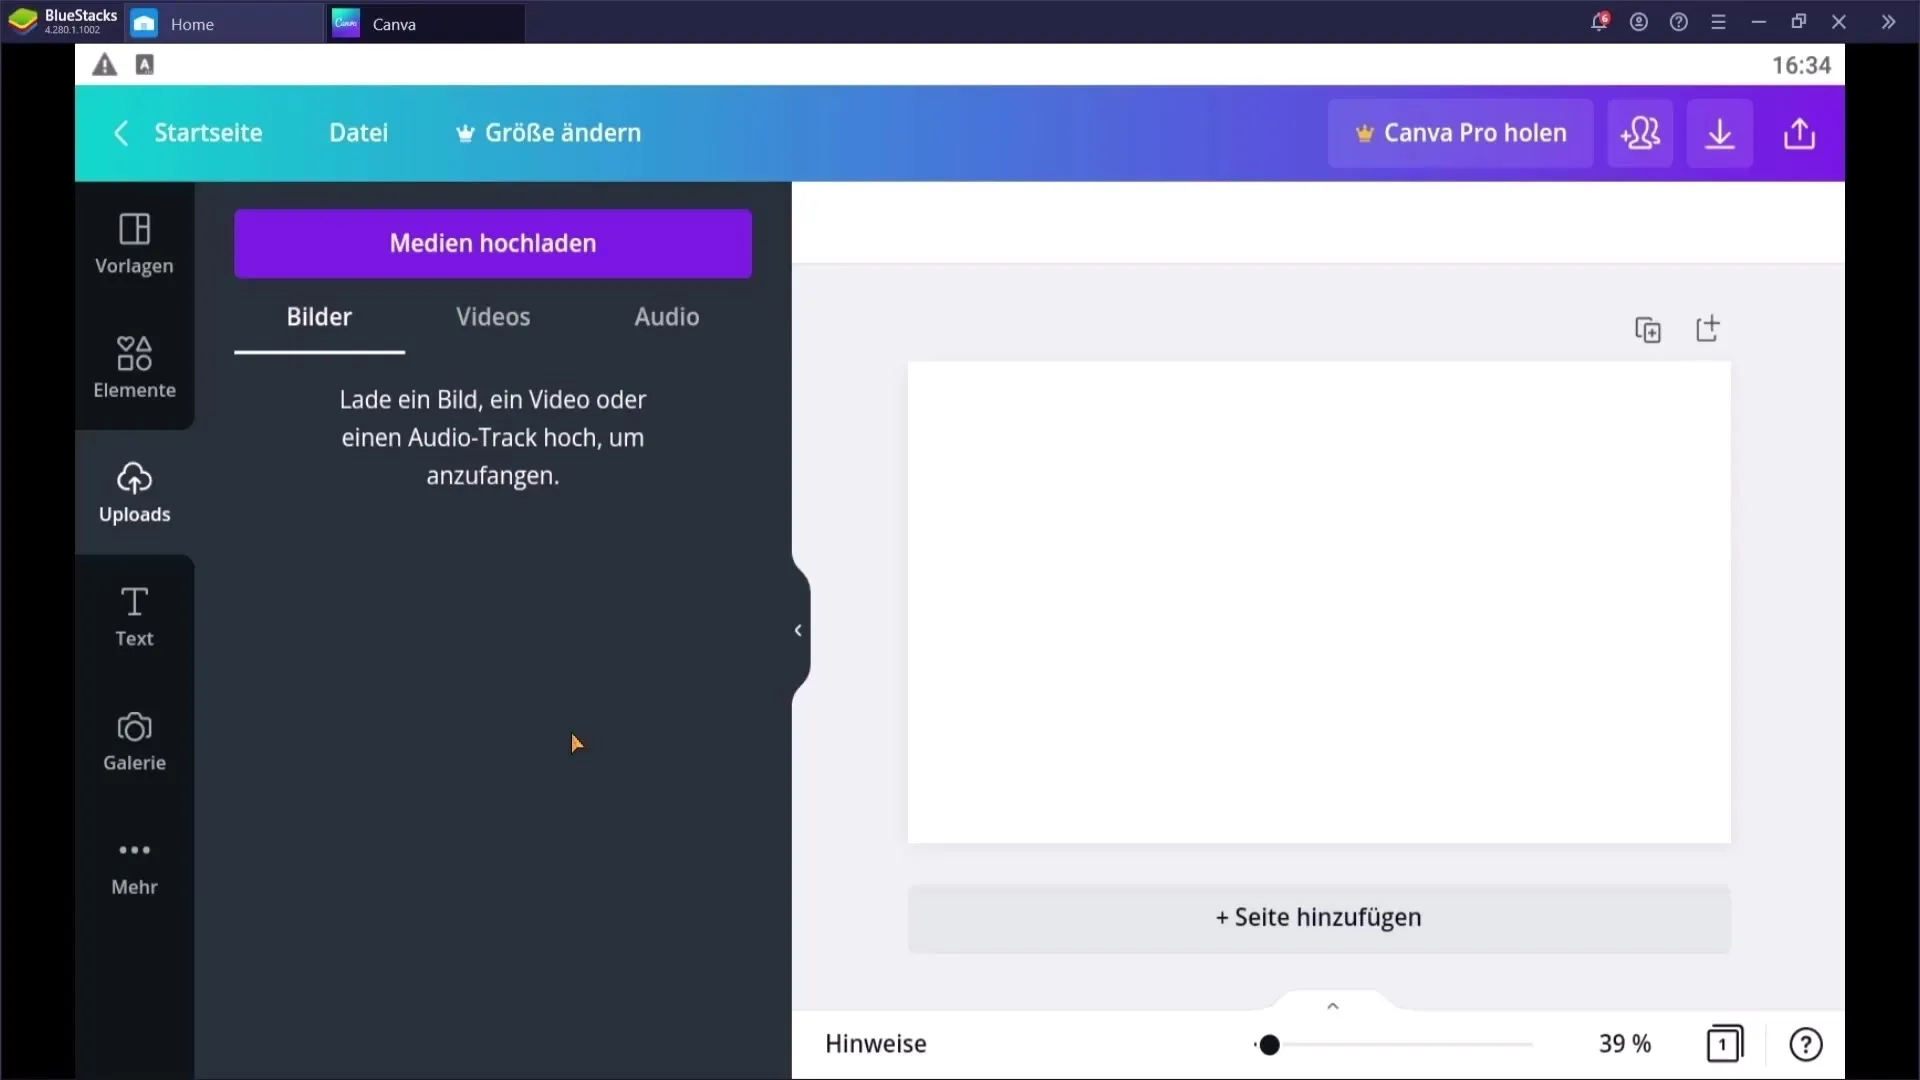This screenshot has height=1080, width=1920.
Task: Open the Datei (File) menu
Action: click(359, 132)
